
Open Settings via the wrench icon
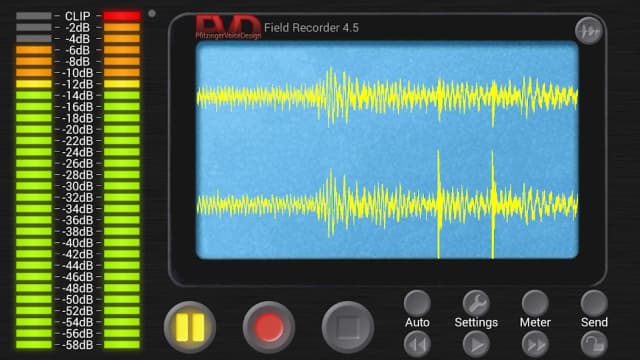click(x=476, y=303)
